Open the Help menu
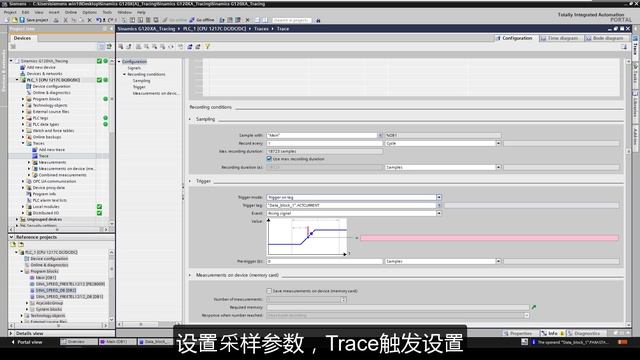640x360 pixels. pos(141,12)
